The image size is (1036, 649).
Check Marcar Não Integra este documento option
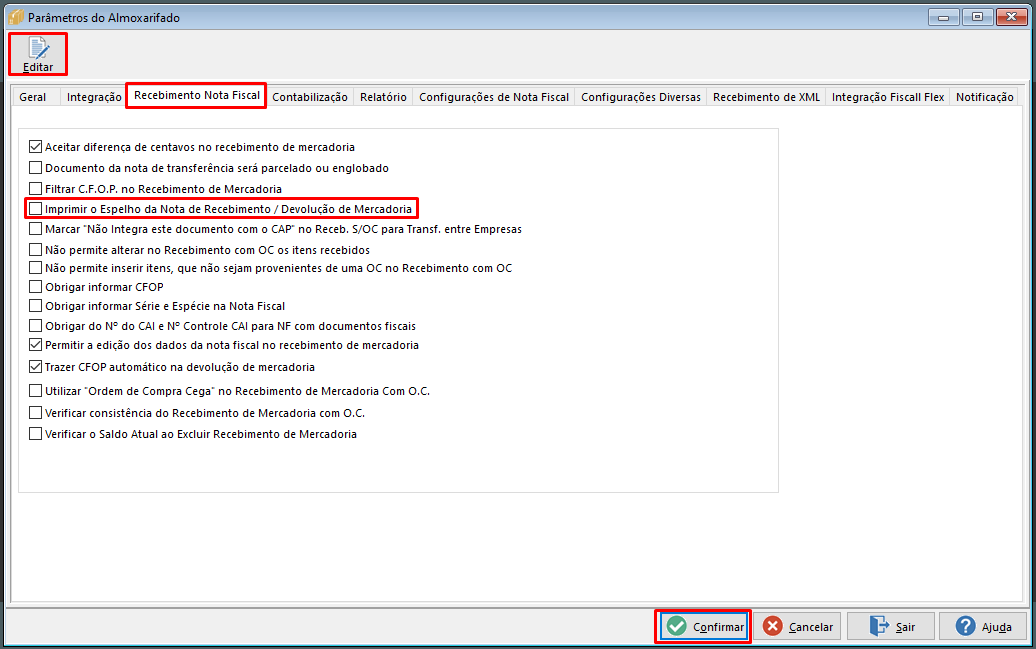pyautogui.click(x=36, y=229)
